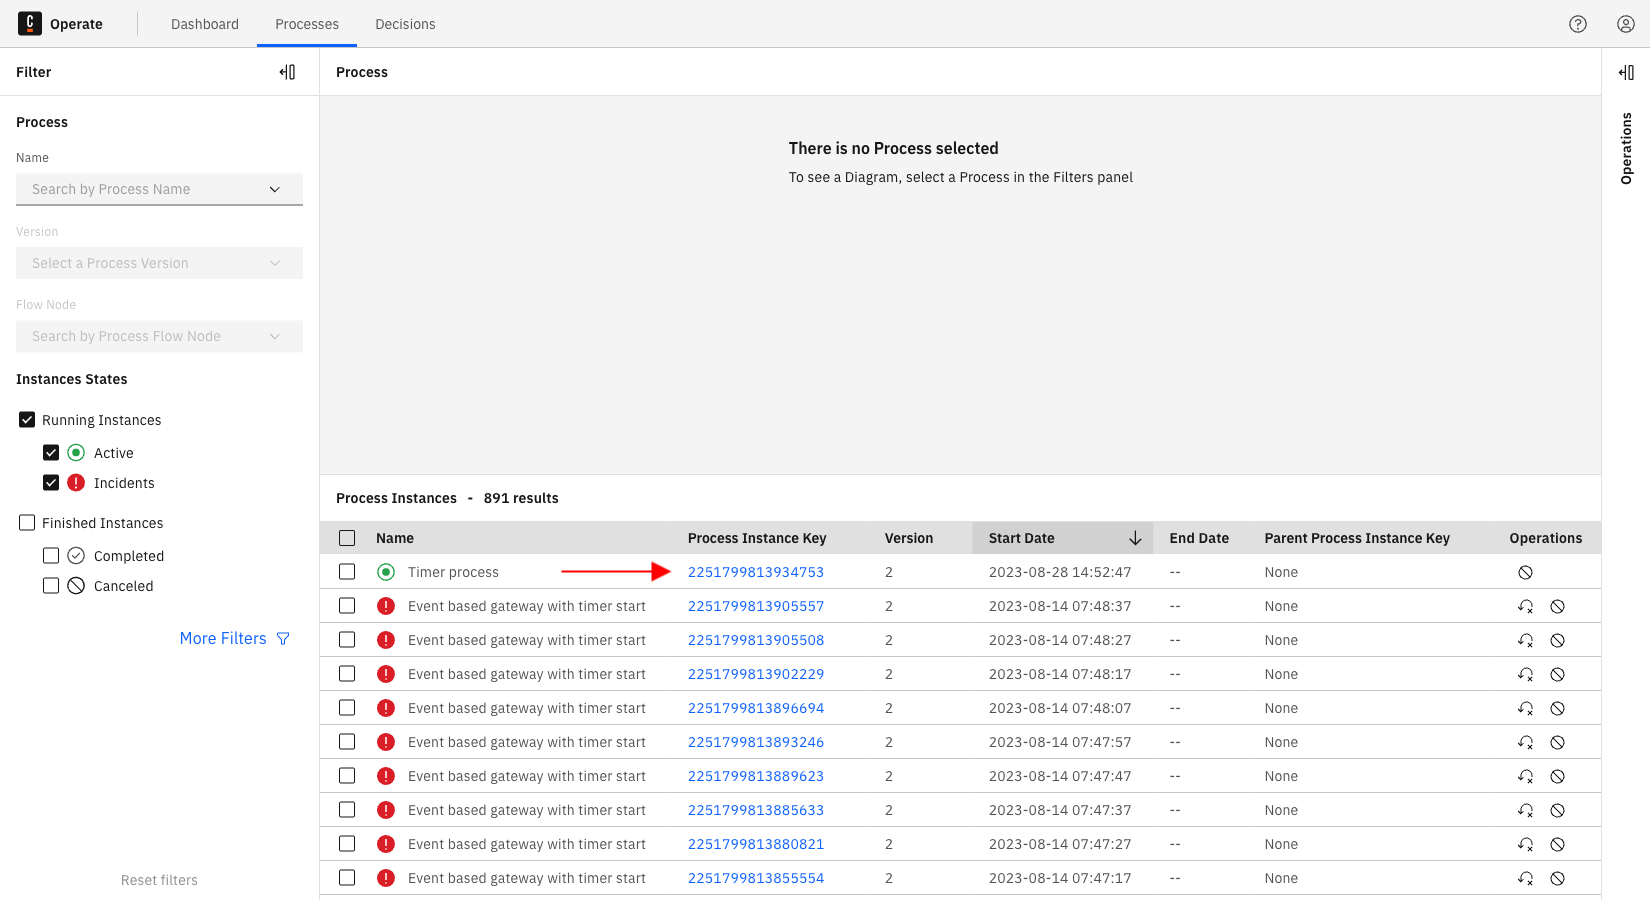This screenshot has height=900, width=1650.
Task: Cancel instance 2251799813902229
Action: pyautogui.click(x=1557, y=674)
